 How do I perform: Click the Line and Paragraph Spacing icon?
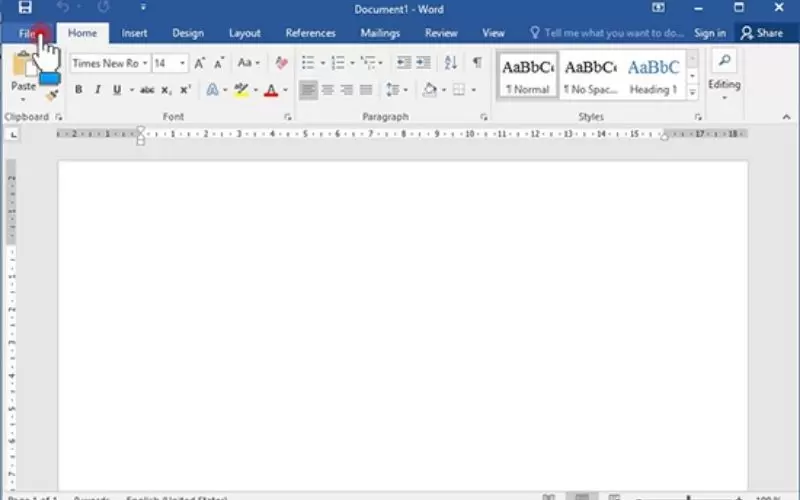click(x=392, y=90)
